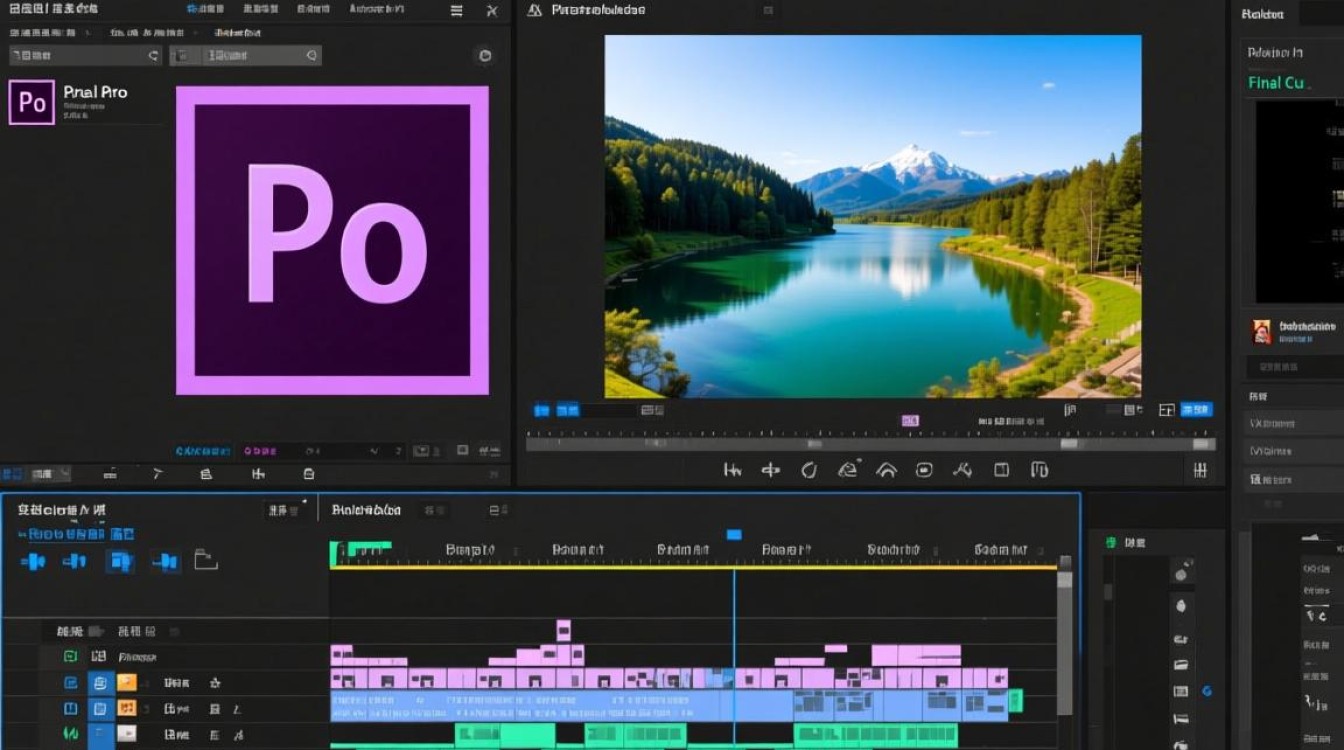Click the crosshair-shaped icon under the preview

(770, 469)
